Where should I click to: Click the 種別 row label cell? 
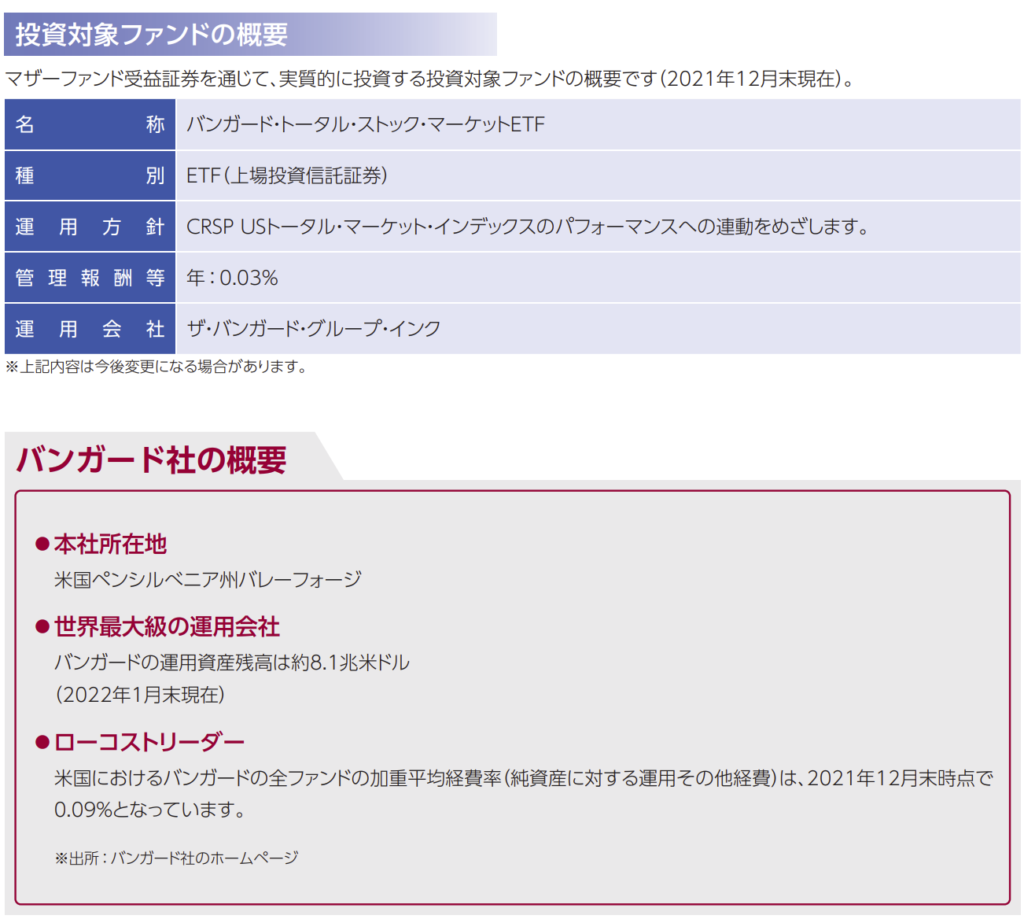pos(89,176)
